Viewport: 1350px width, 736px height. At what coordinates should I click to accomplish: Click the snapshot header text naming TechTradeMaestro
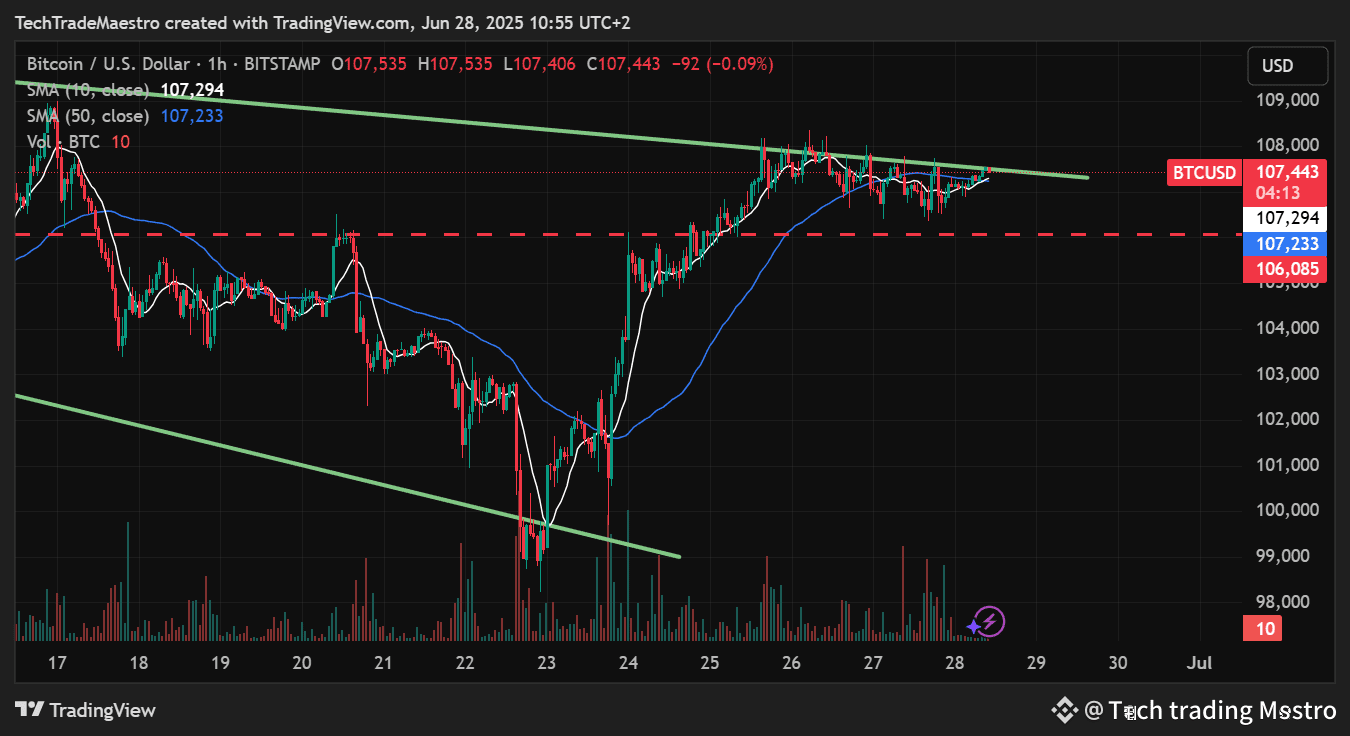(322, 22)
